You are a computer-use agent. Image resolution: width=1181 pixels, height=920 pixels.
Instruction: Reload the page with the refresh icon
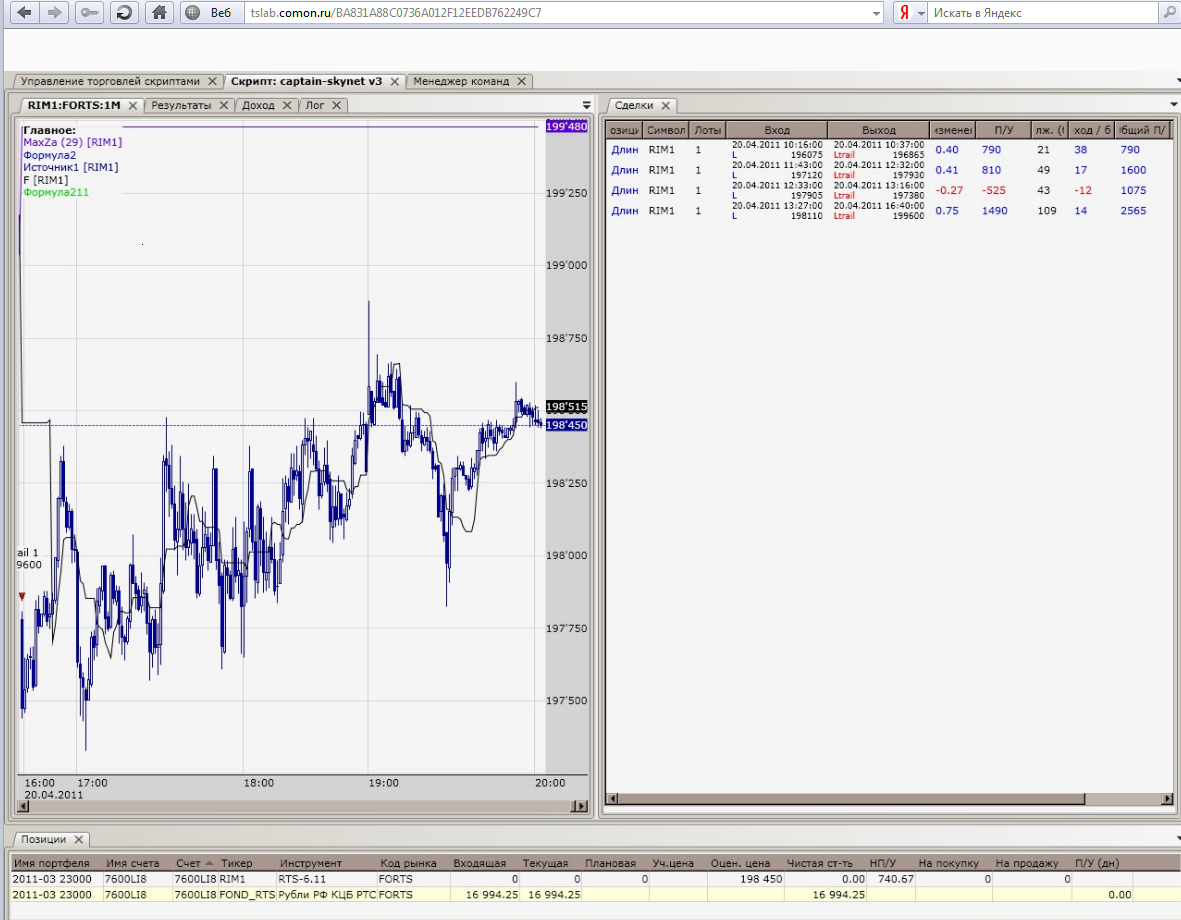pos(123,13)
